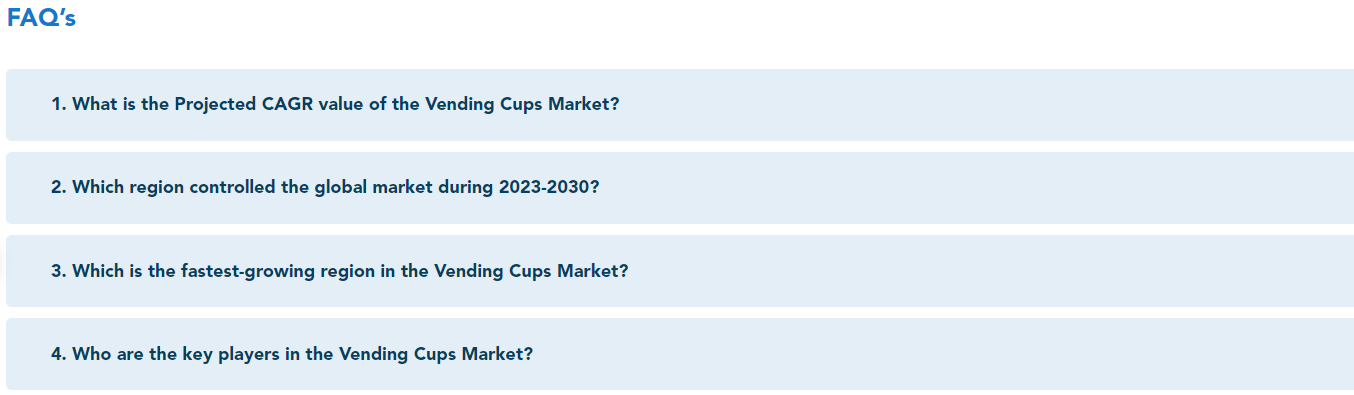1354x395 pixels.
Task: Select the question starting with 'What is'
Action: (680, 105)
